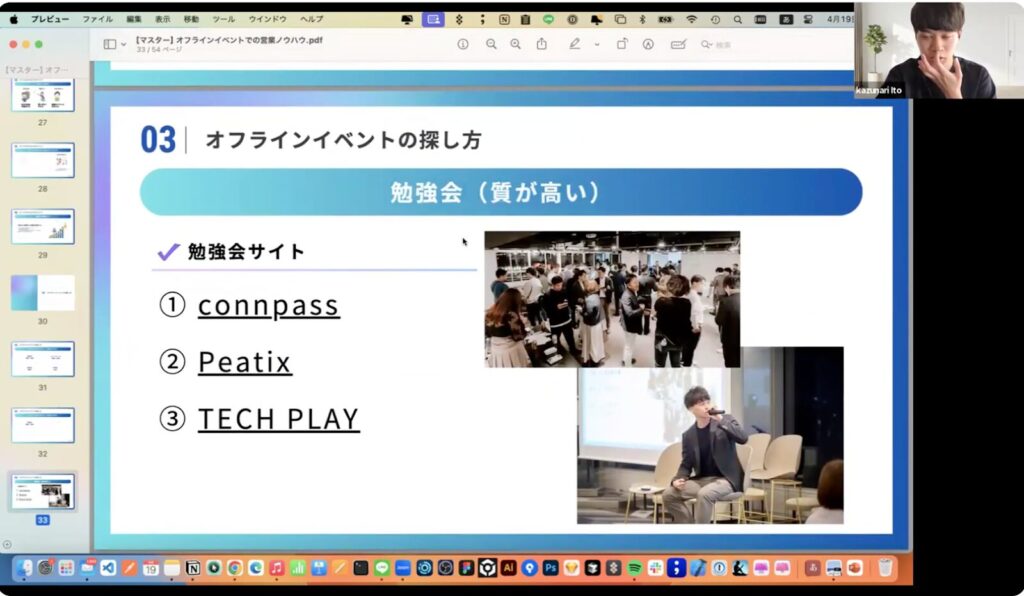1024x596 pixels.
Task: Zoom in using the plus magnifier
Action: [x=516, y=44]
